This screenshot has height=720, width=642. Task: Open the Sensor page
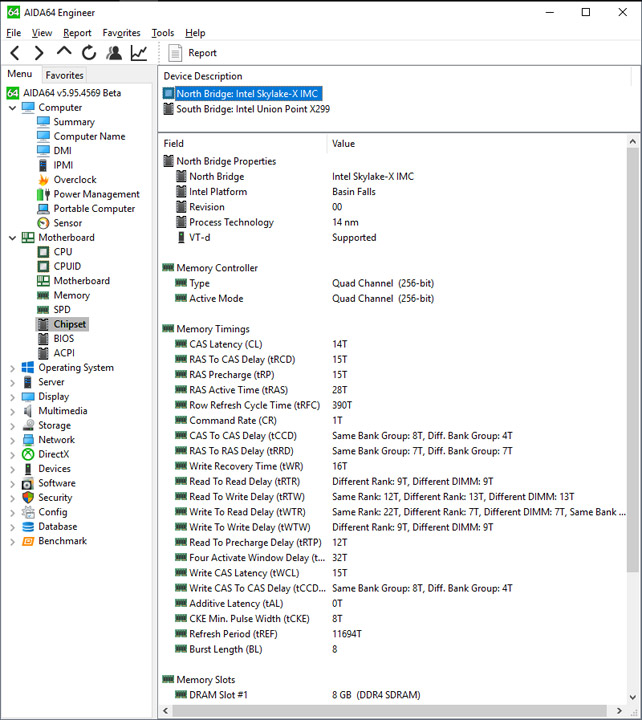68,223
